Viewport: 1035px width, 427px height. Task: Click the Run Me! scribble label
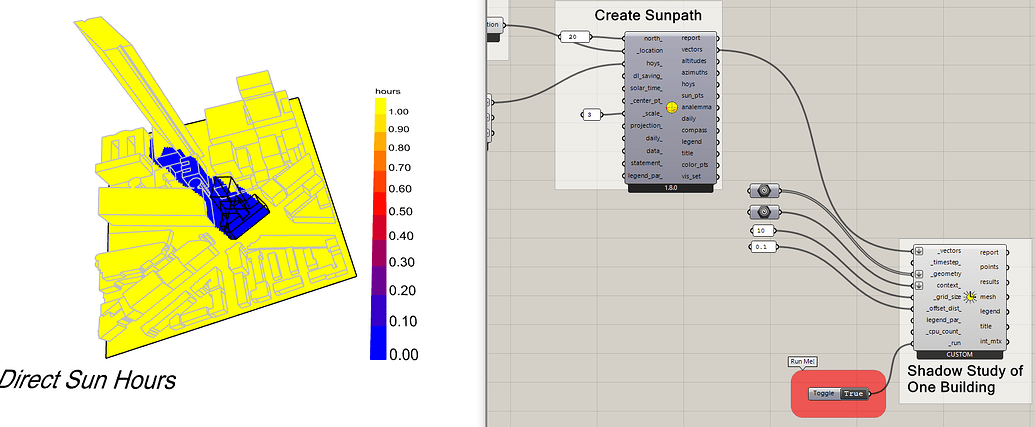point(801,362)
